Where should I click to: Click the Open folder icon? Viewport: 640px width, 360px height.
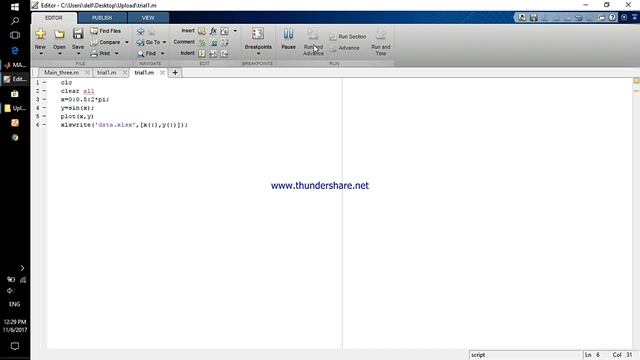[59, 34]
